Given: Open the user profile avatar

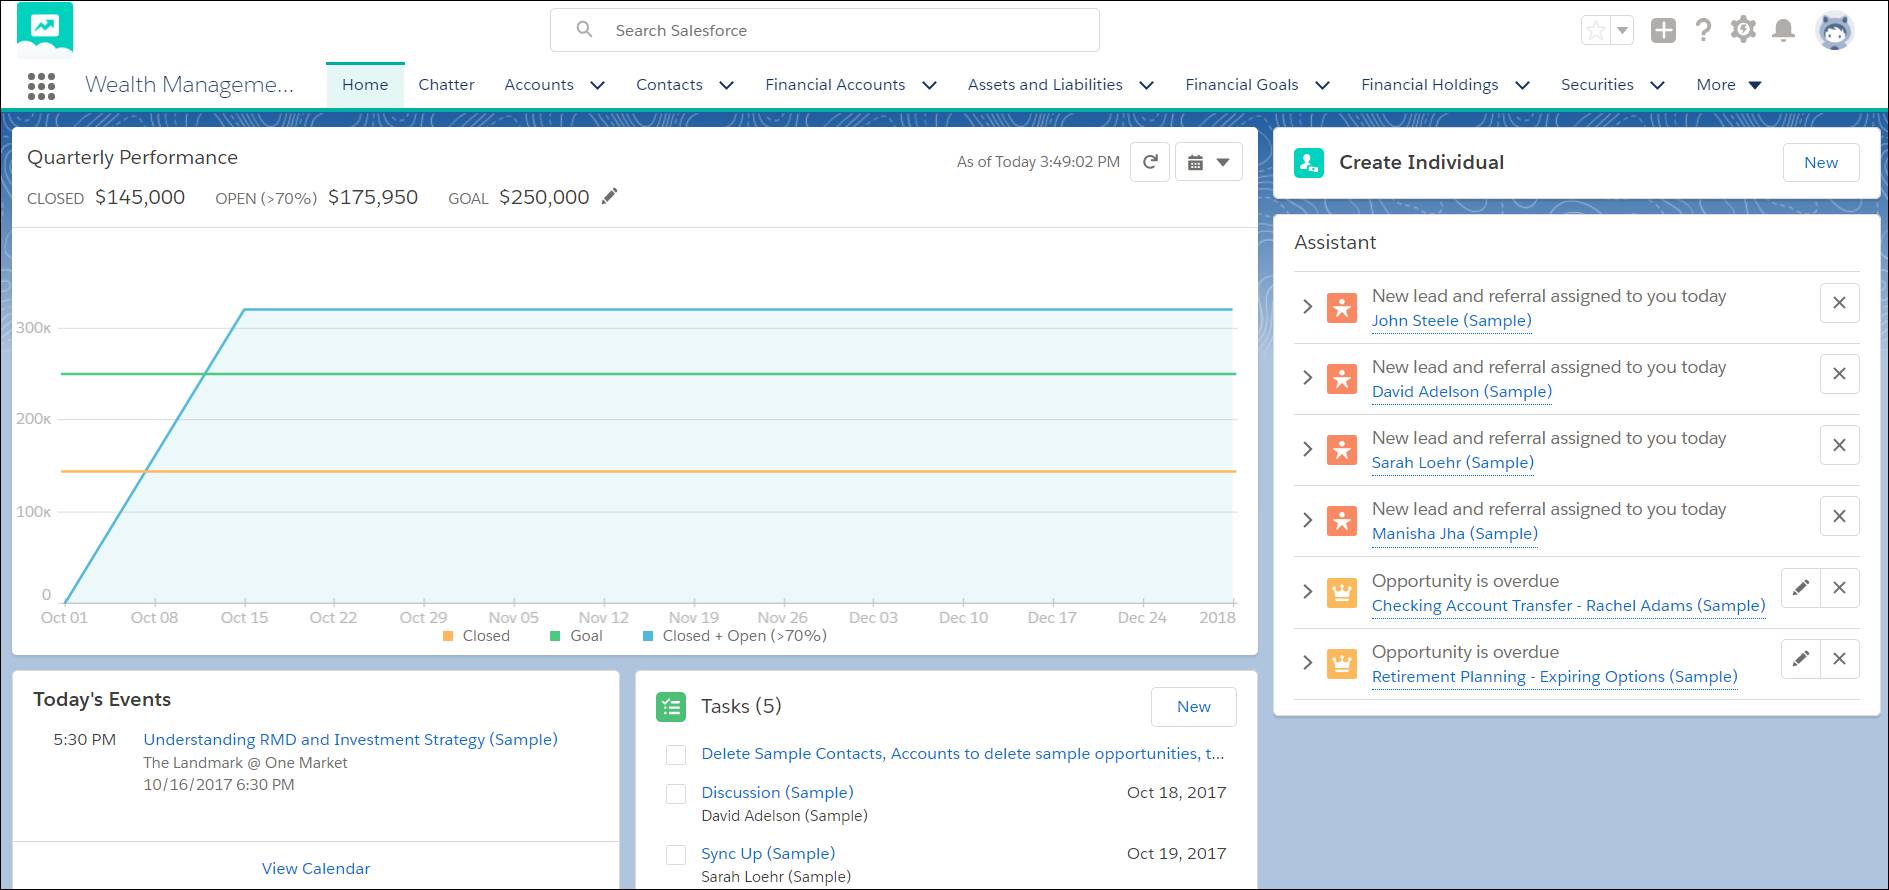Looking at the screenshot, I should tap(1834, 31).
